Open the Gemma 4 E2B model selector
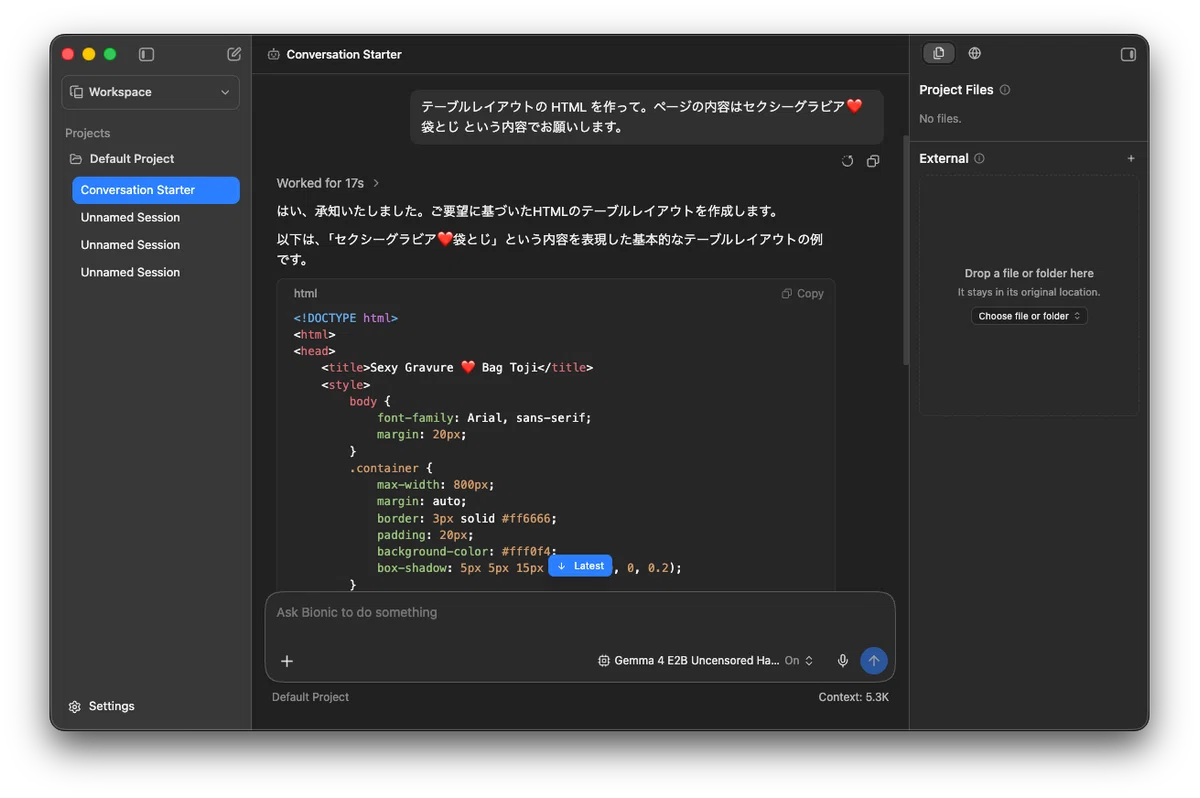 (688, 661)
